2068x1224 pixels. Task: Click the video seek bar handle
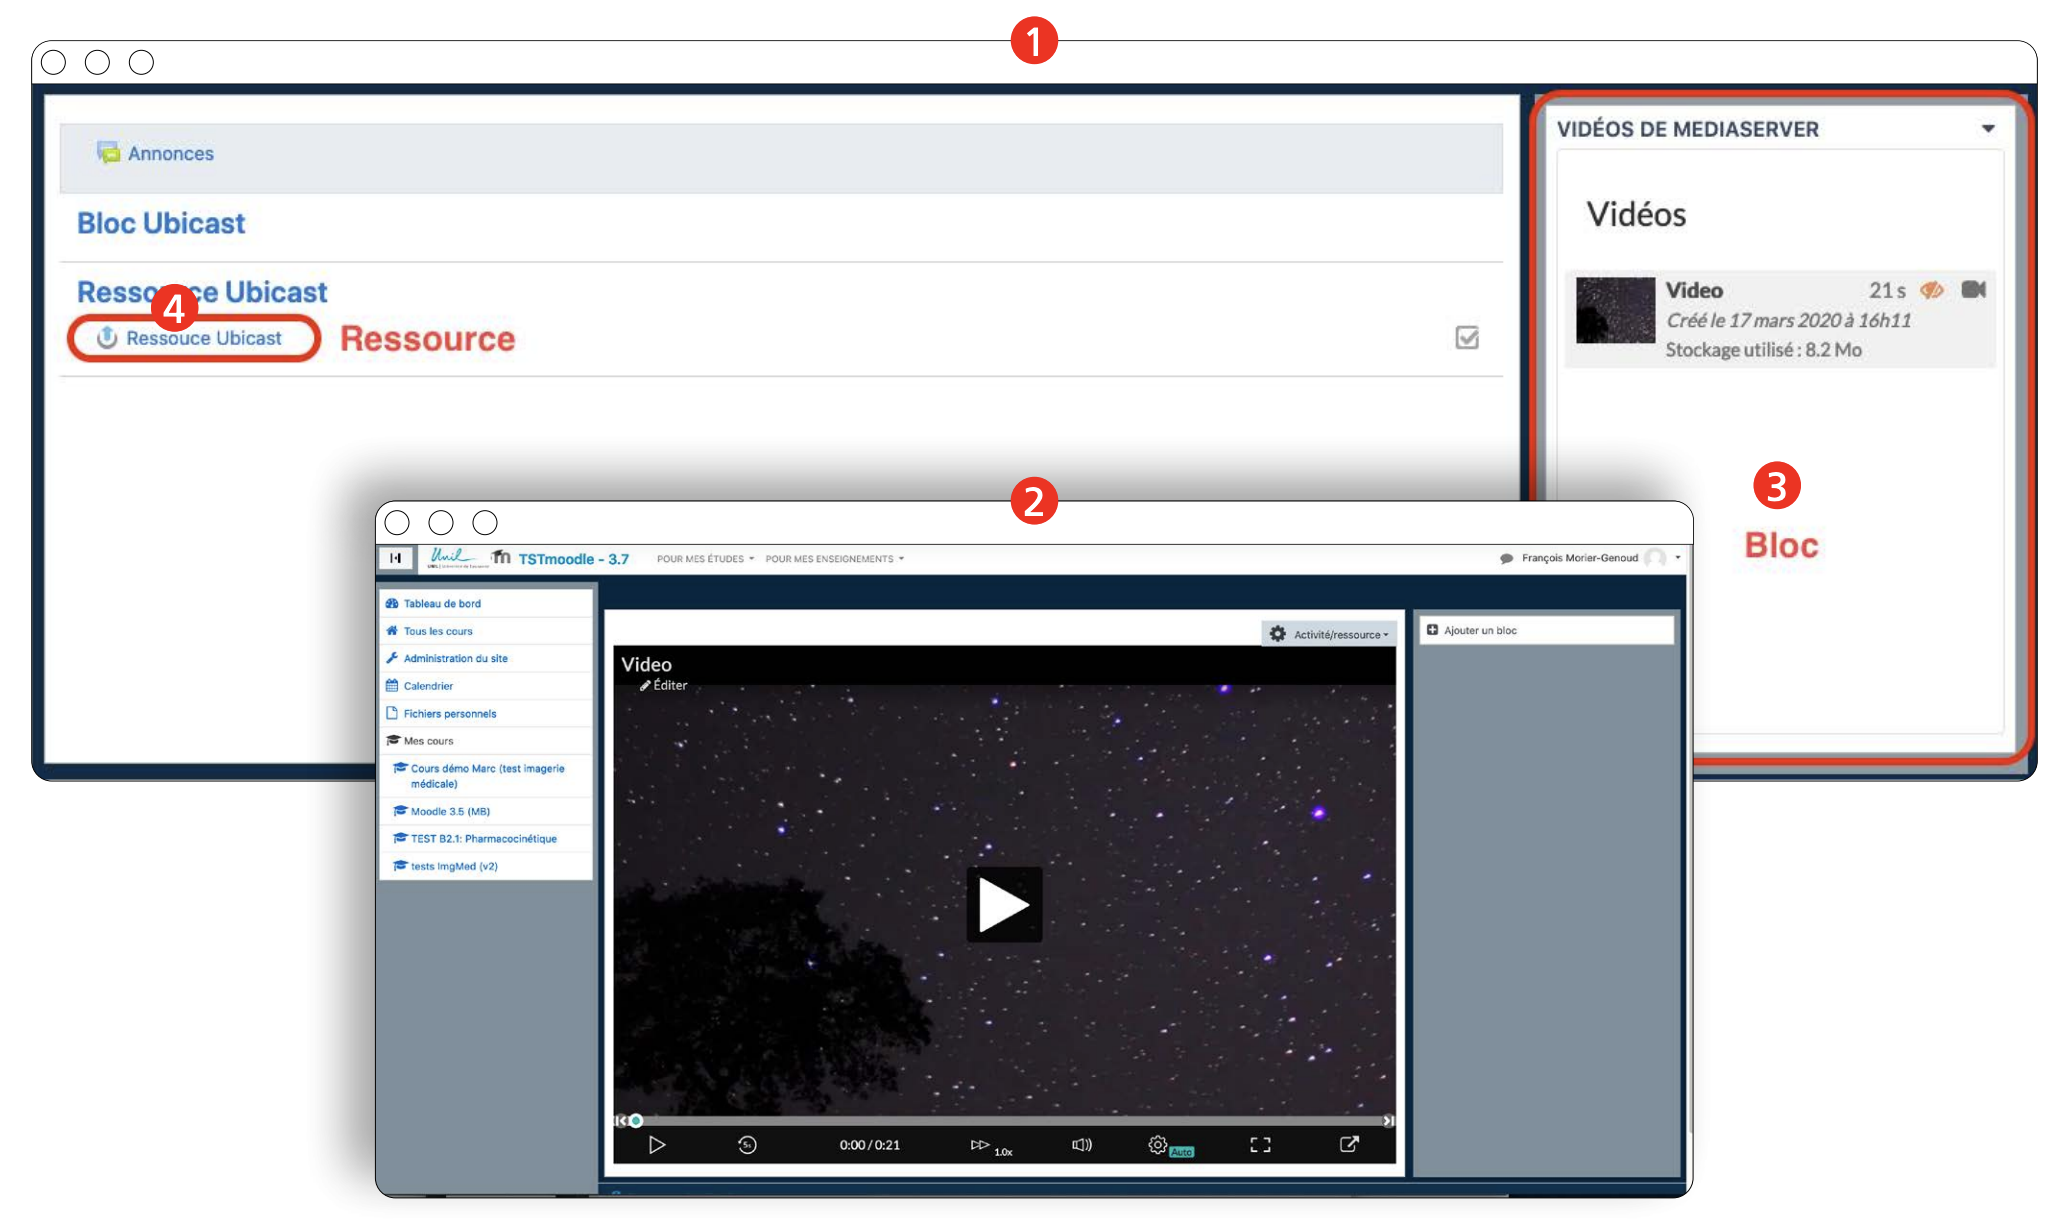pyautogui.click(x=636, y=1121)
